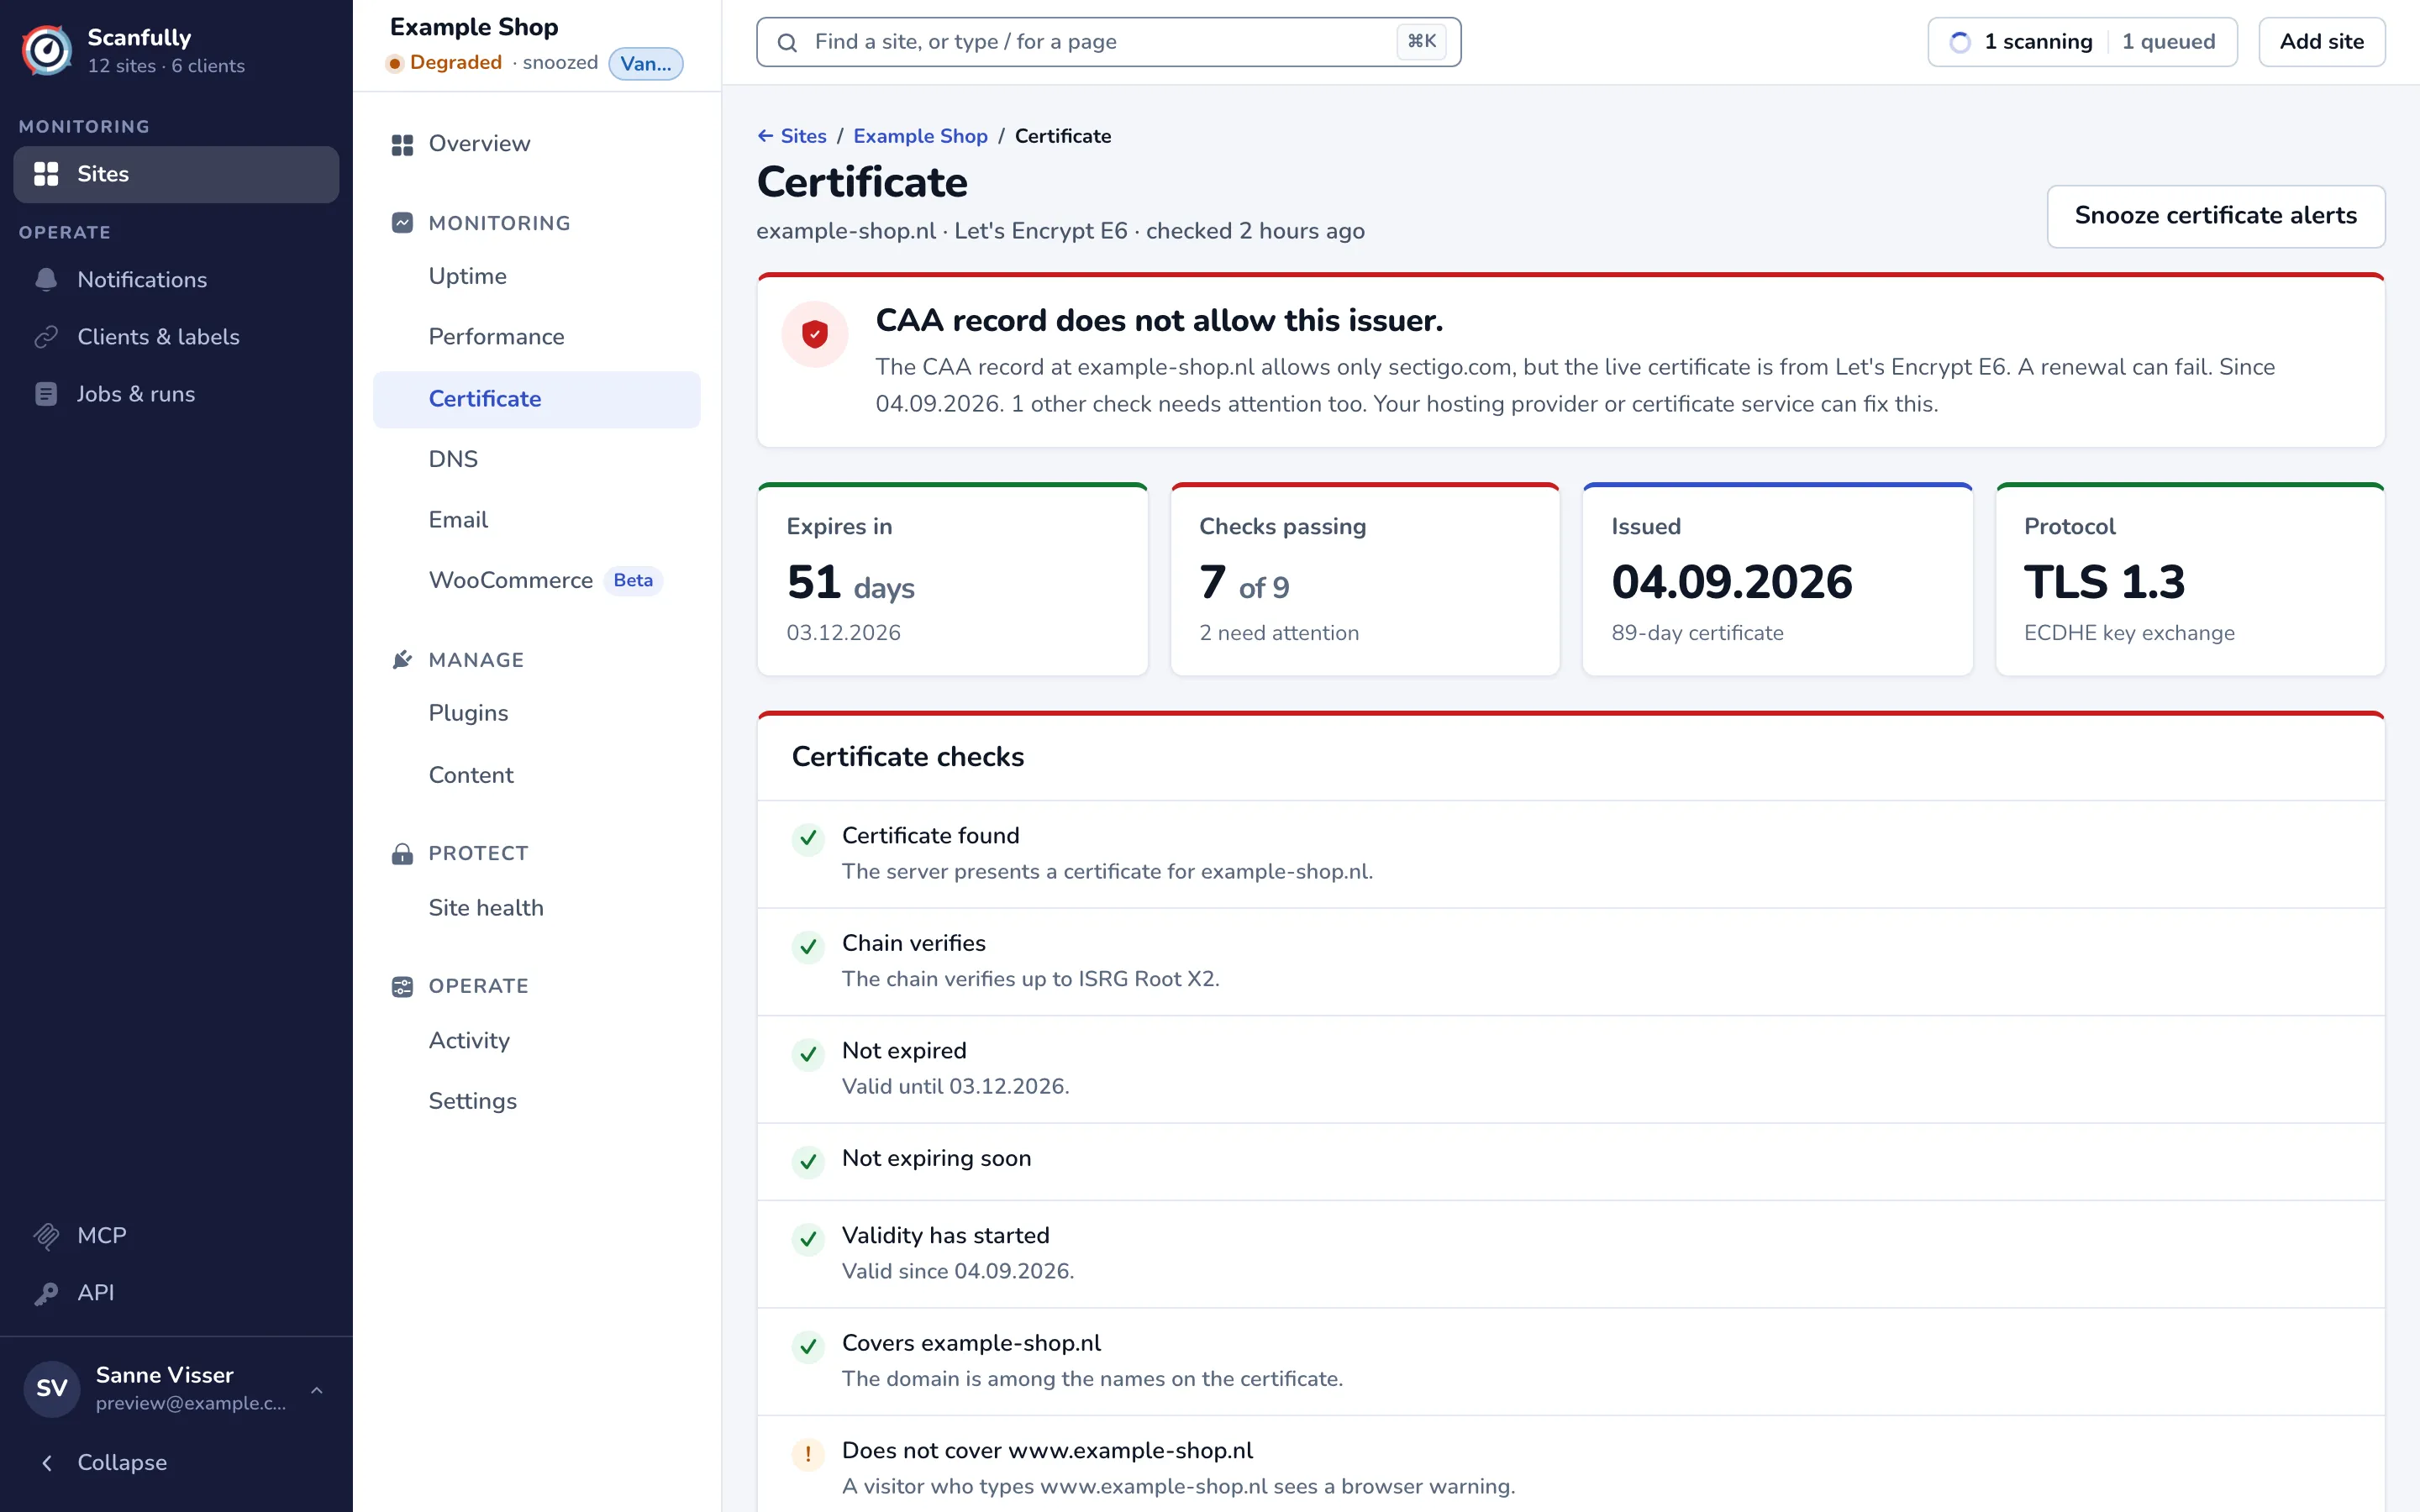The width and height of the screenshot is (2420, 1512).
Task: Open the WooCommerce Beta page
Action: pyautogui.click(x=537, y=581)
